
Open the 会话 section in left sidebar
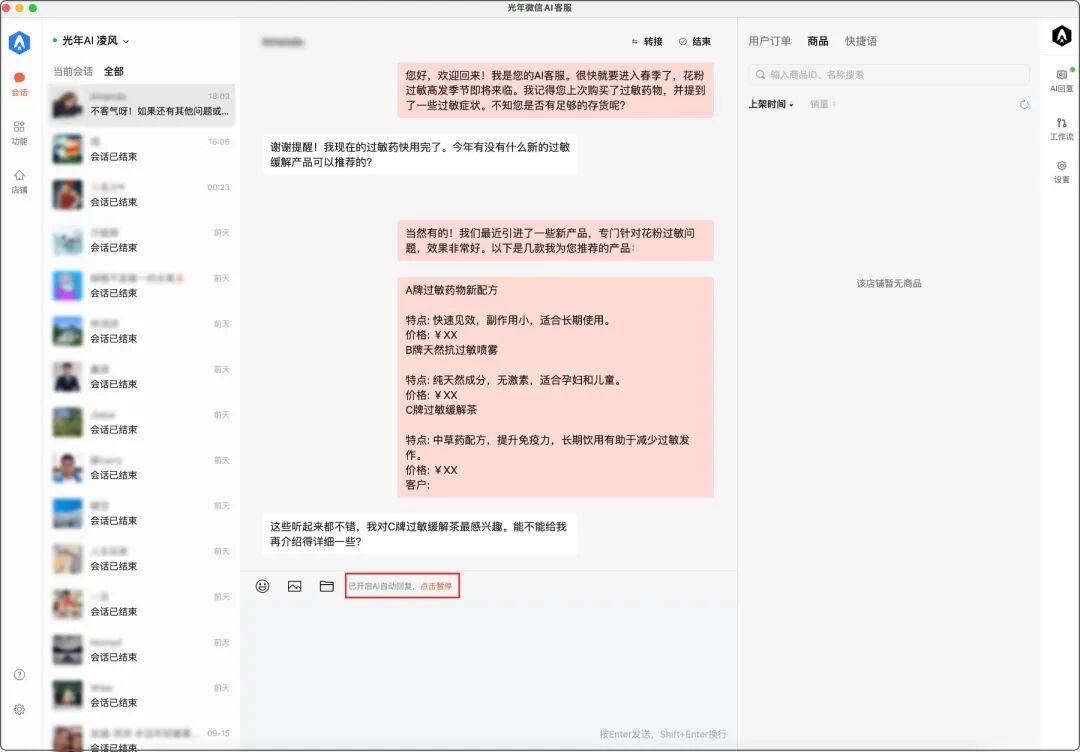pyautogui.click(x=19, y=84)
